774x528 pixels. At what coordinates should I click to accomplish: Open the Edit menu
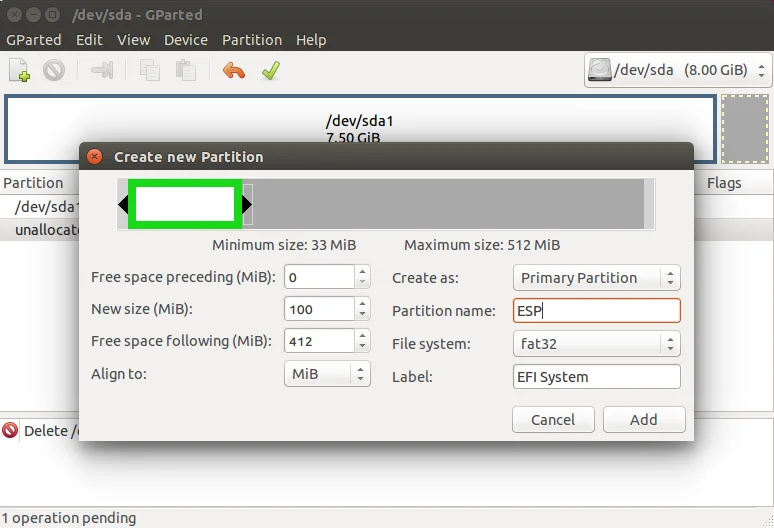(x=89, y=40)
